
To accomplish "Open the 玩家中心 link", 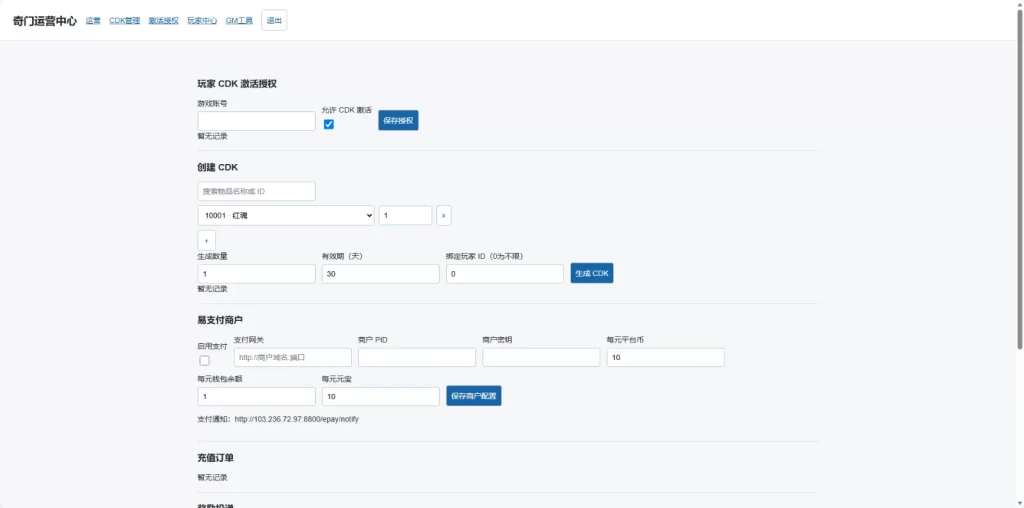I will (202, 20).
